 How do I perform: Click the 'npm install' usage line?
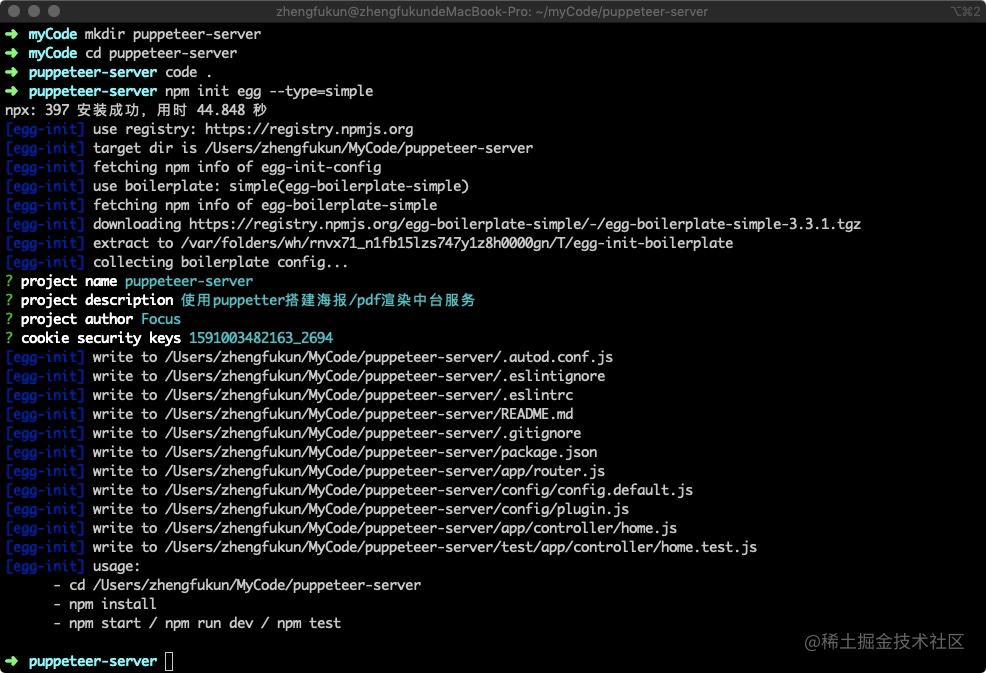coord(105,604)
